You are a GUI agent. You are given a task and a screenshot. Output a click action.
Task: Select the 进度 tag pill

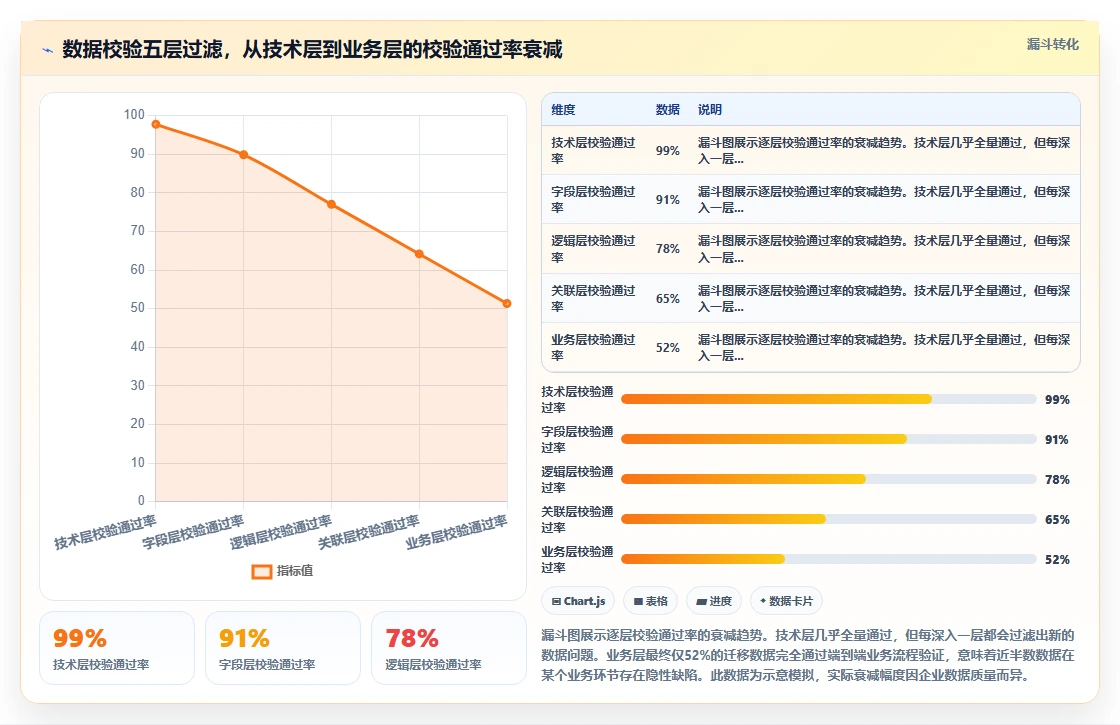pos(714,601)
